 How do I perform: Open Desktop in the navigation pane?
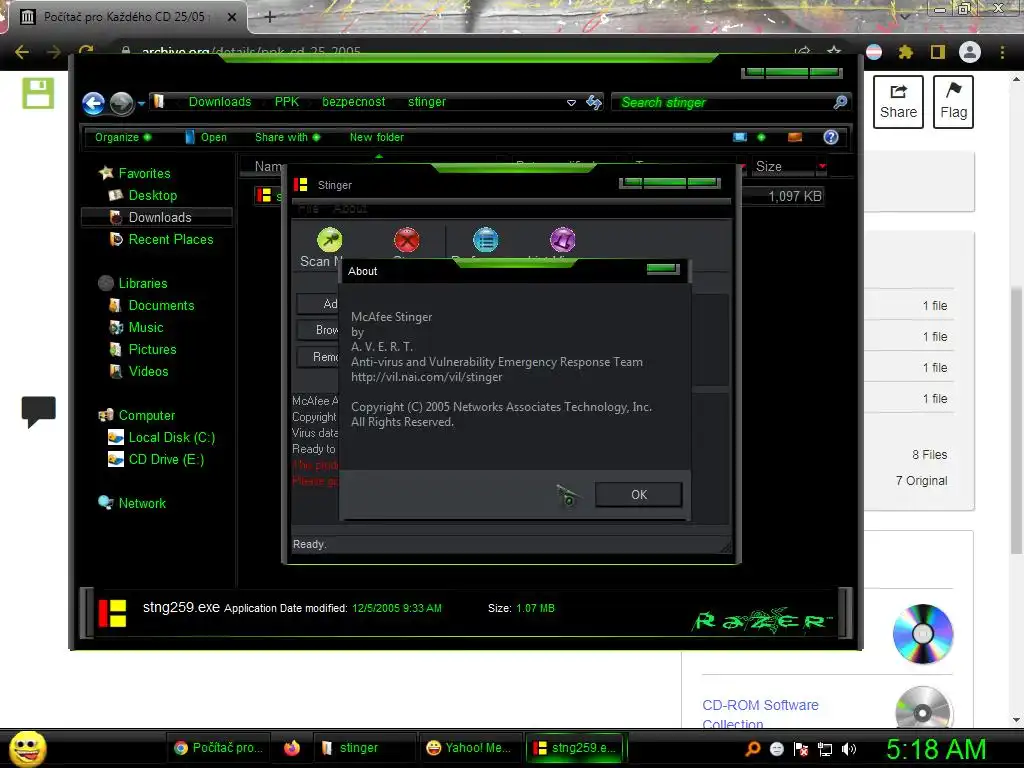tap(153, 195)
